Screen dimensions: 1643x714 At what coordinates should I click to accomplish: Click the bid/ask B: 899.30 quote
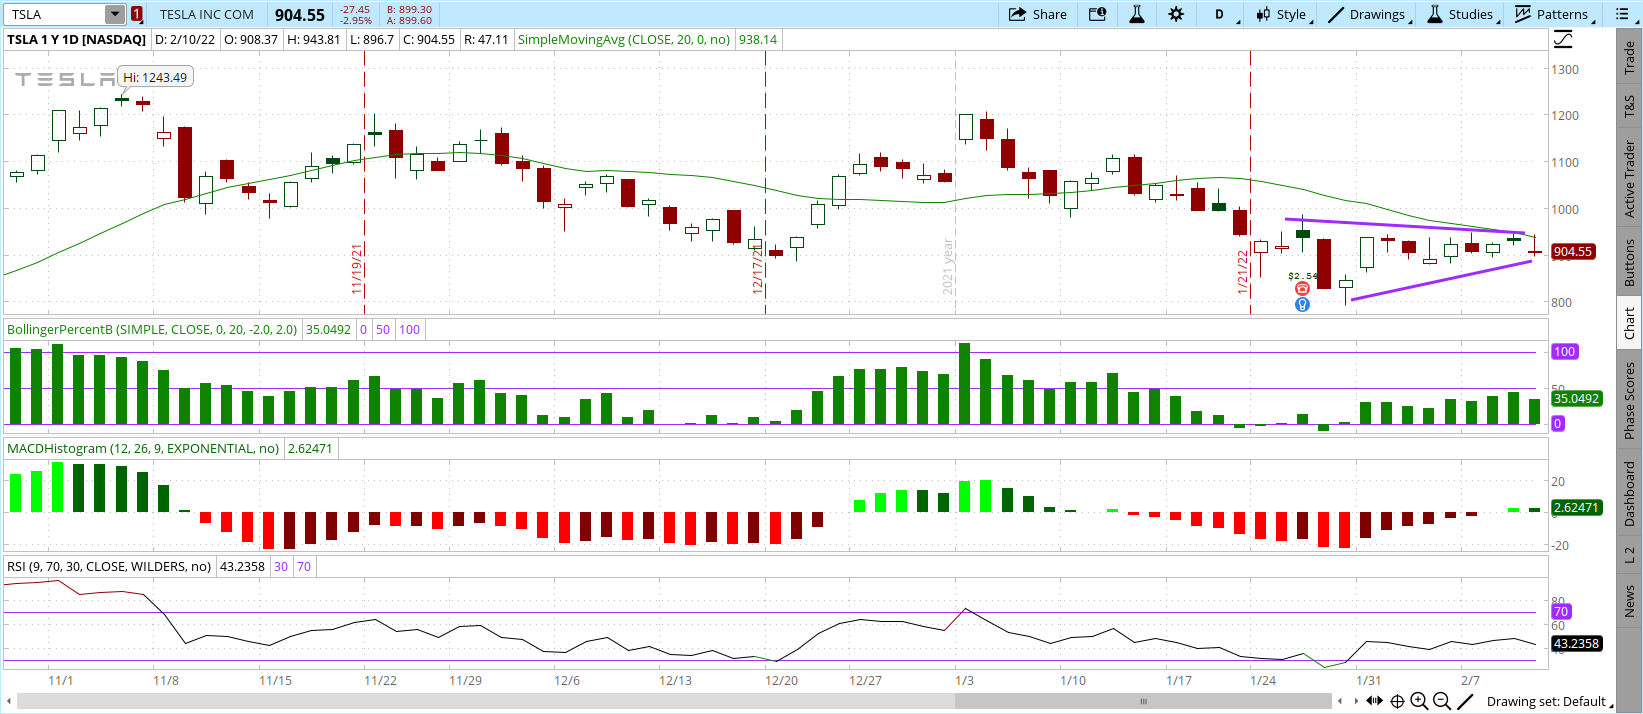(x=409, y=9)
